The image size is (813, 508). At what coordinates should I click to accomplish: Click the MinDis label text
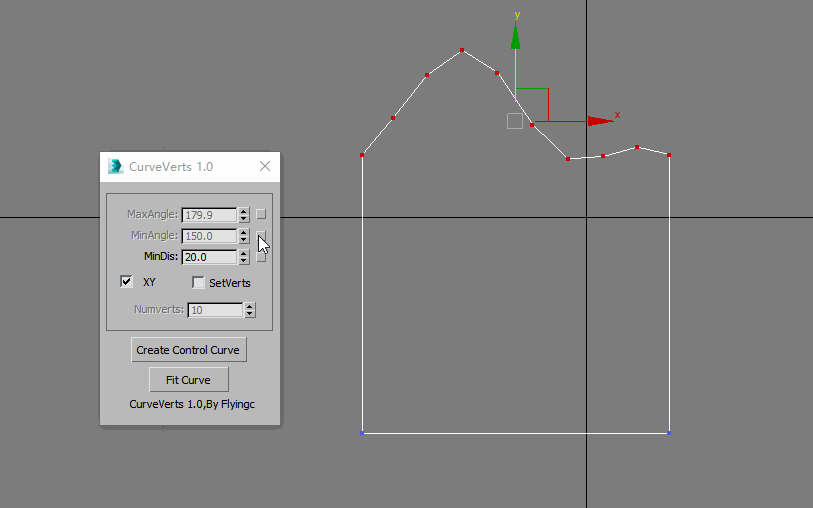pos(161,256)
